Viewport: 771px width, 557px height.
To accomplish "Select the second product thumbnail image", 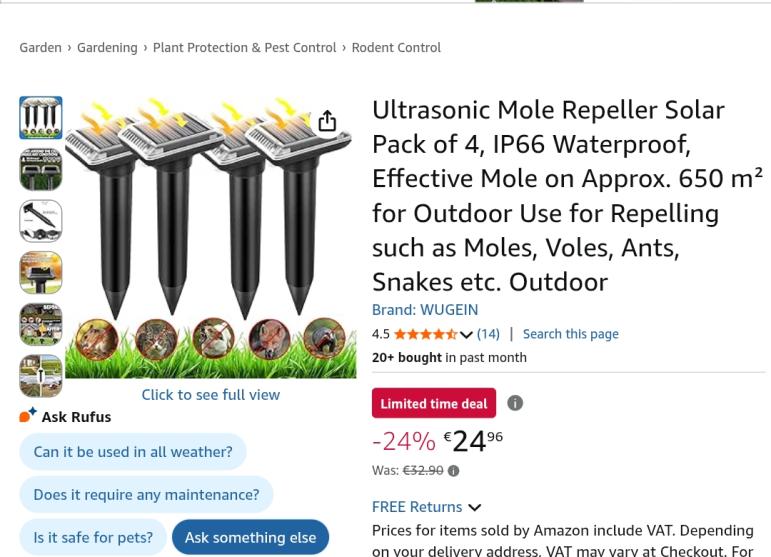I will [x=41, y=169].
